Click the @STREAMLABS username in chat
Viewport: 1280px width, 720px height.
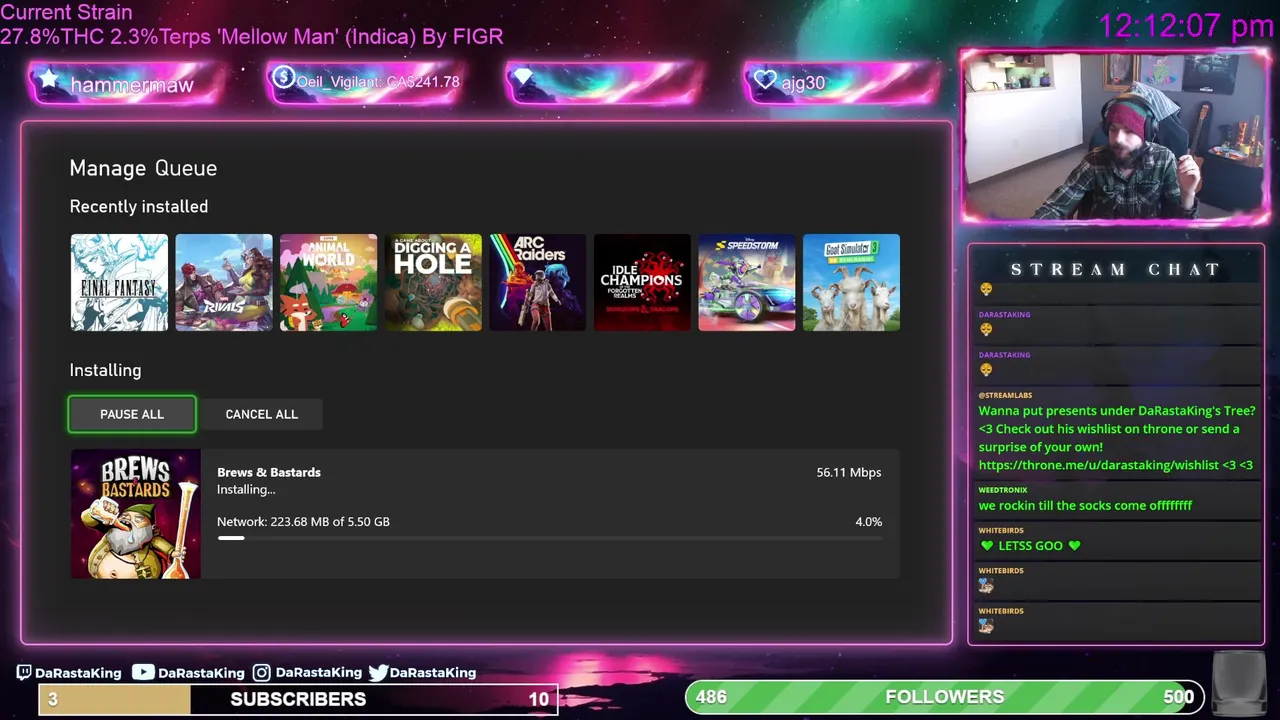point(1005,395)
